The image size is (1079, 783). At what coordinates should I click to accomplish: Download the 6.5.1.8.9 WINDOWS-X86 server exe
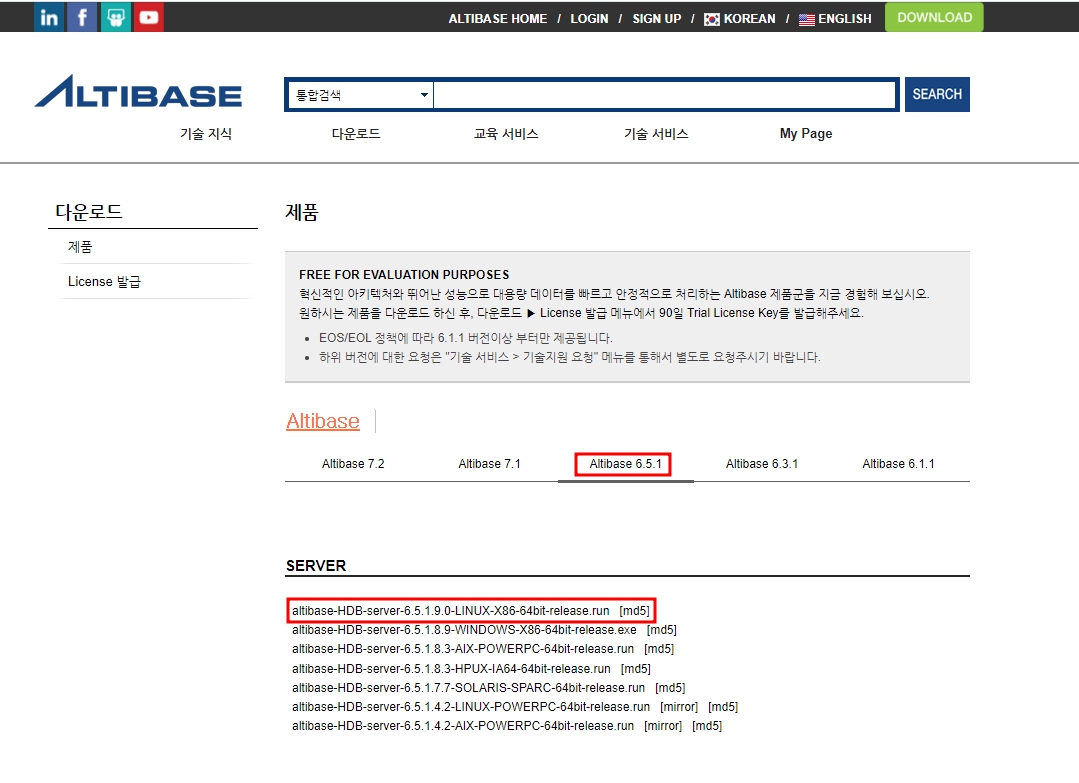(x=464, y=630)
